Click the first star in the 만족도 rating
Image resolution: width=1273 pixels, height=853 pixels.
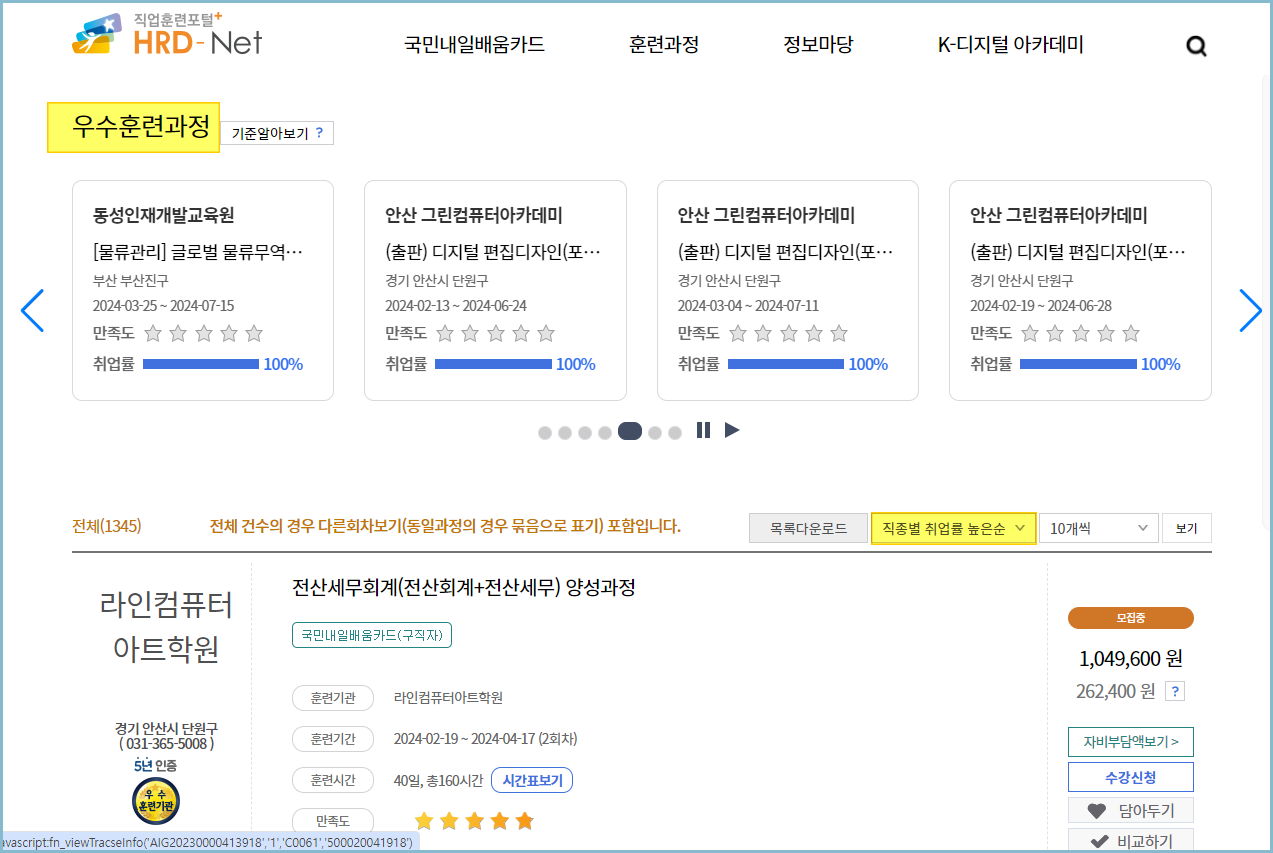[424, 819]
